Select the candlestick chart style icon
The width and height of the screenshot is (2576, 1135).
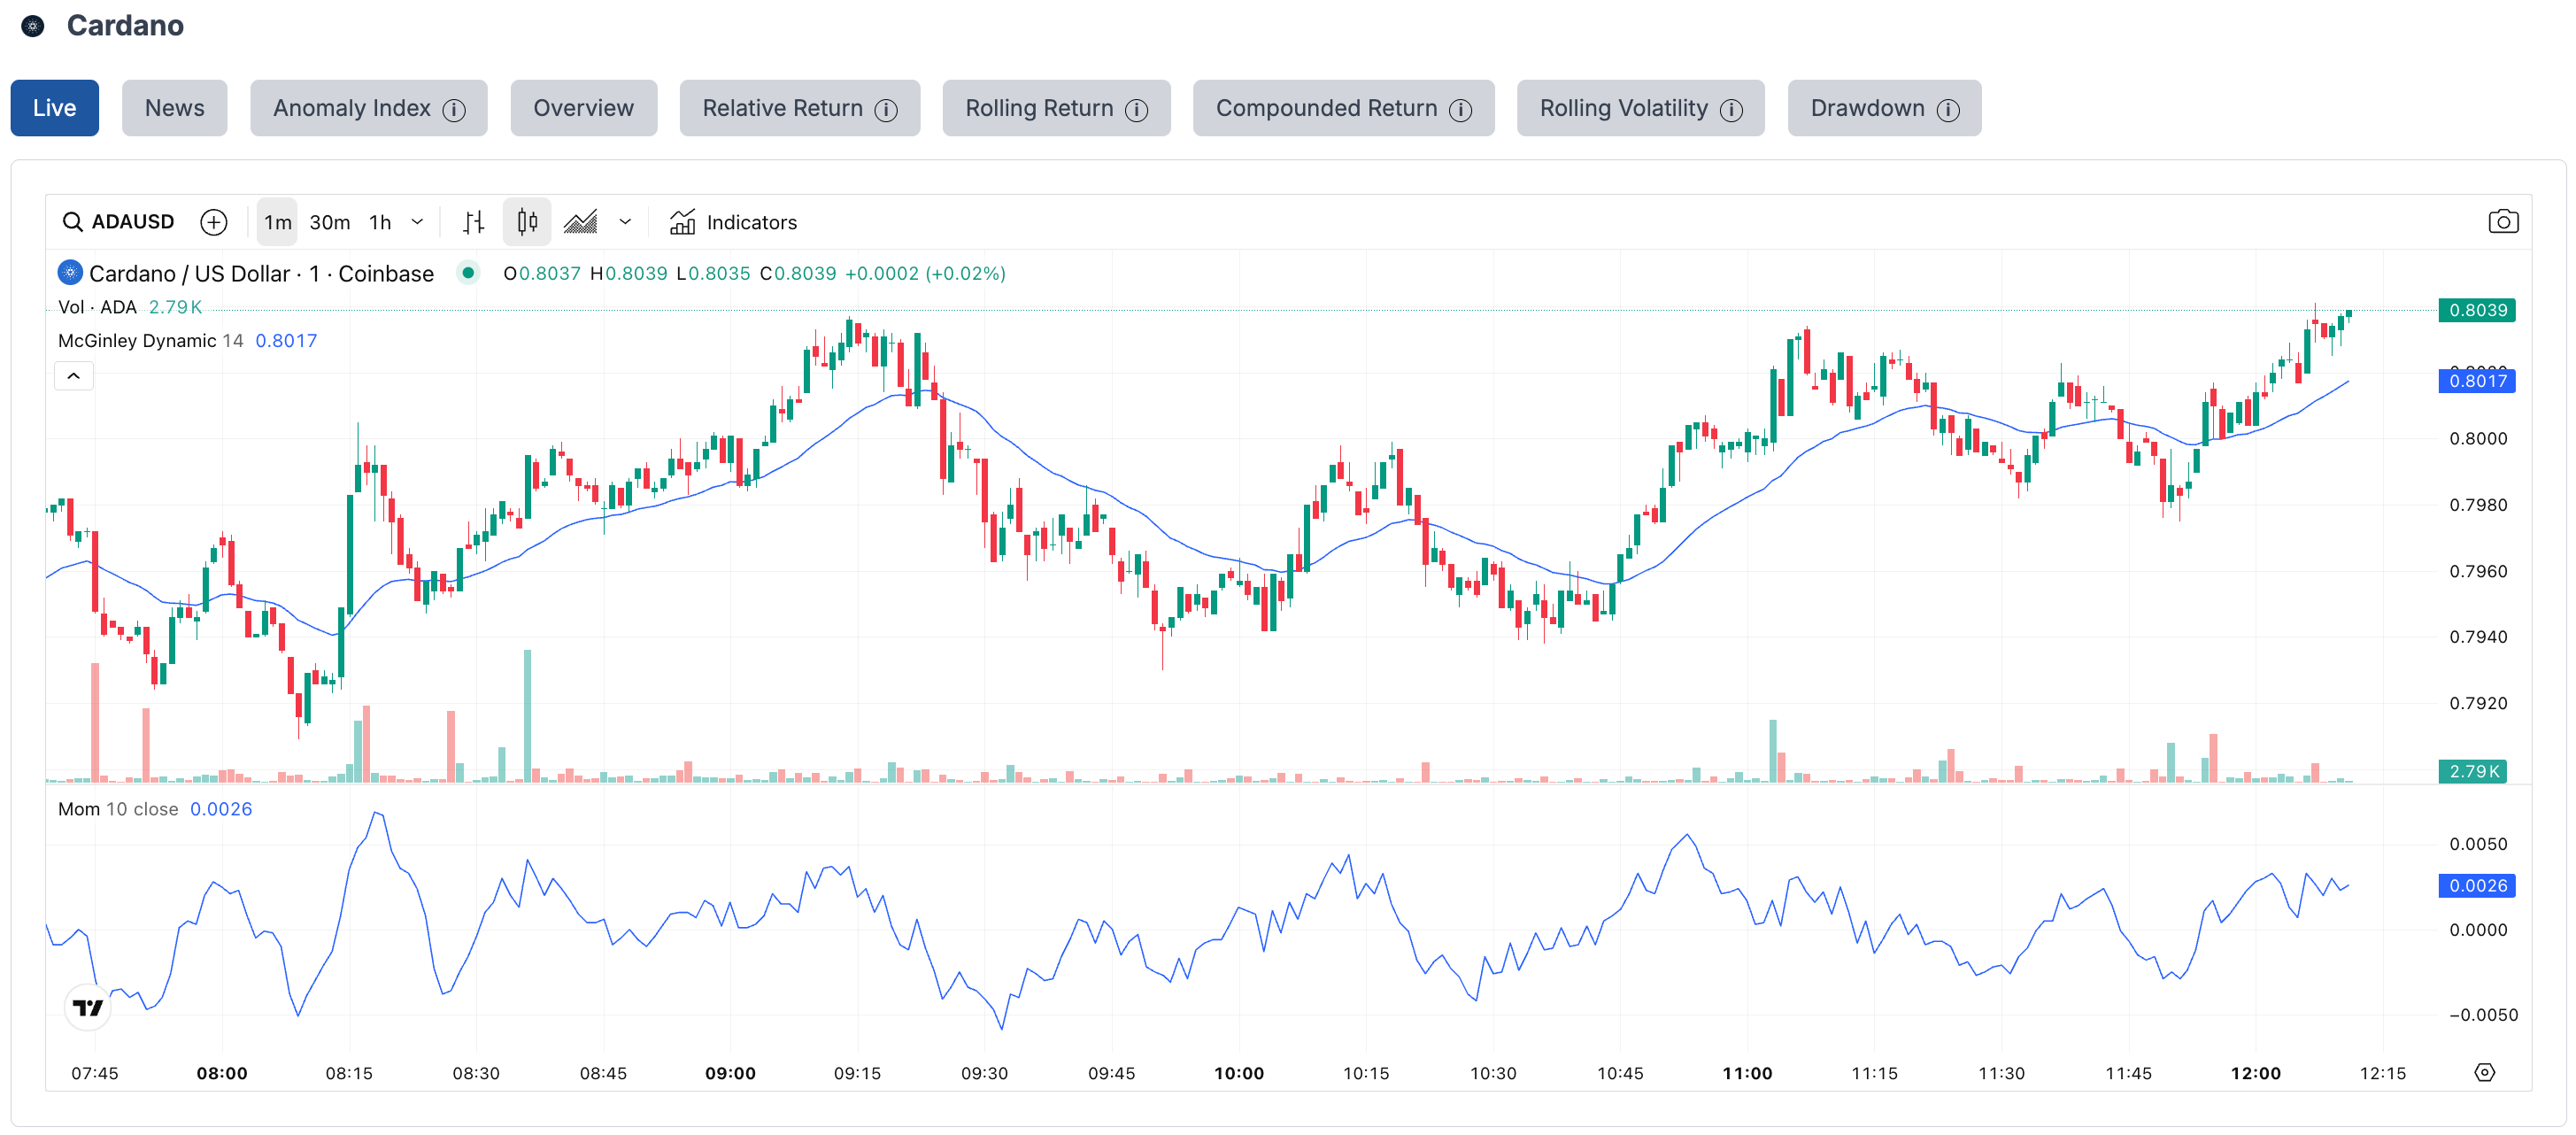pos(527,222)
